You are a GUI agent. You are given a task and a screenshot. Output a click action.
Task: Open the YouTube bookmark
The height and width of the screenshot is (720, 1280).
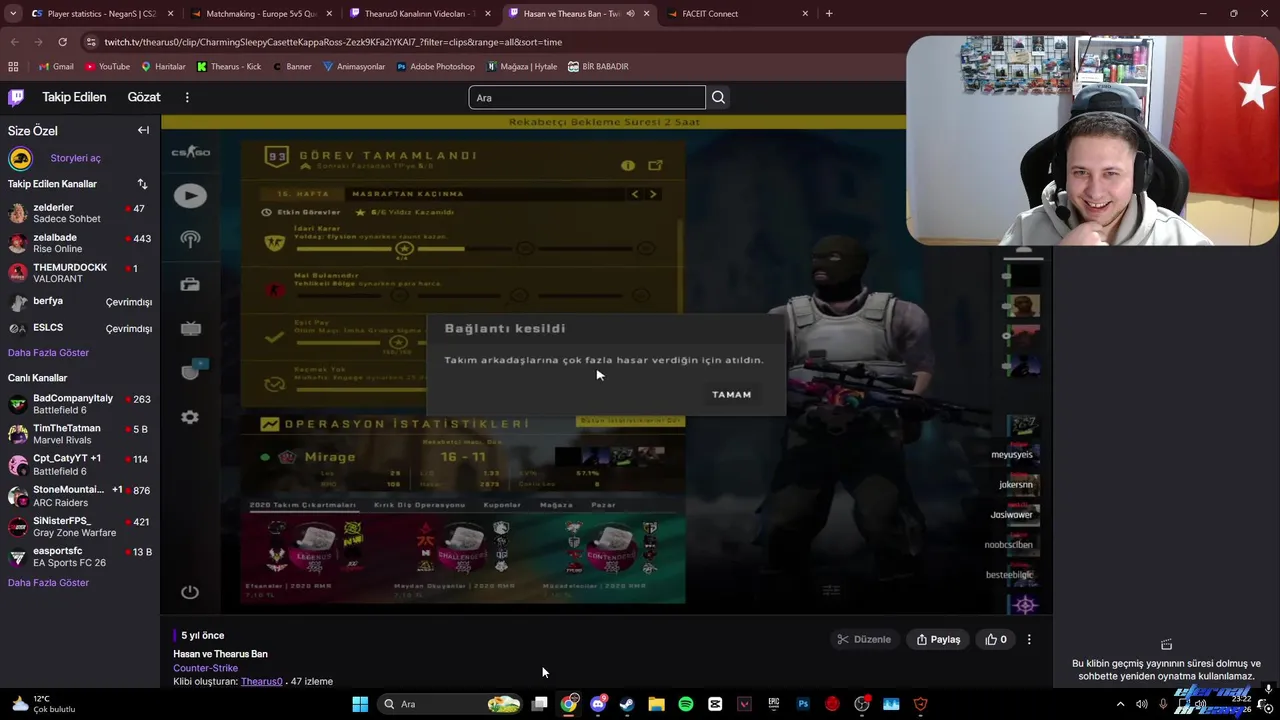[x=107, y=66]
